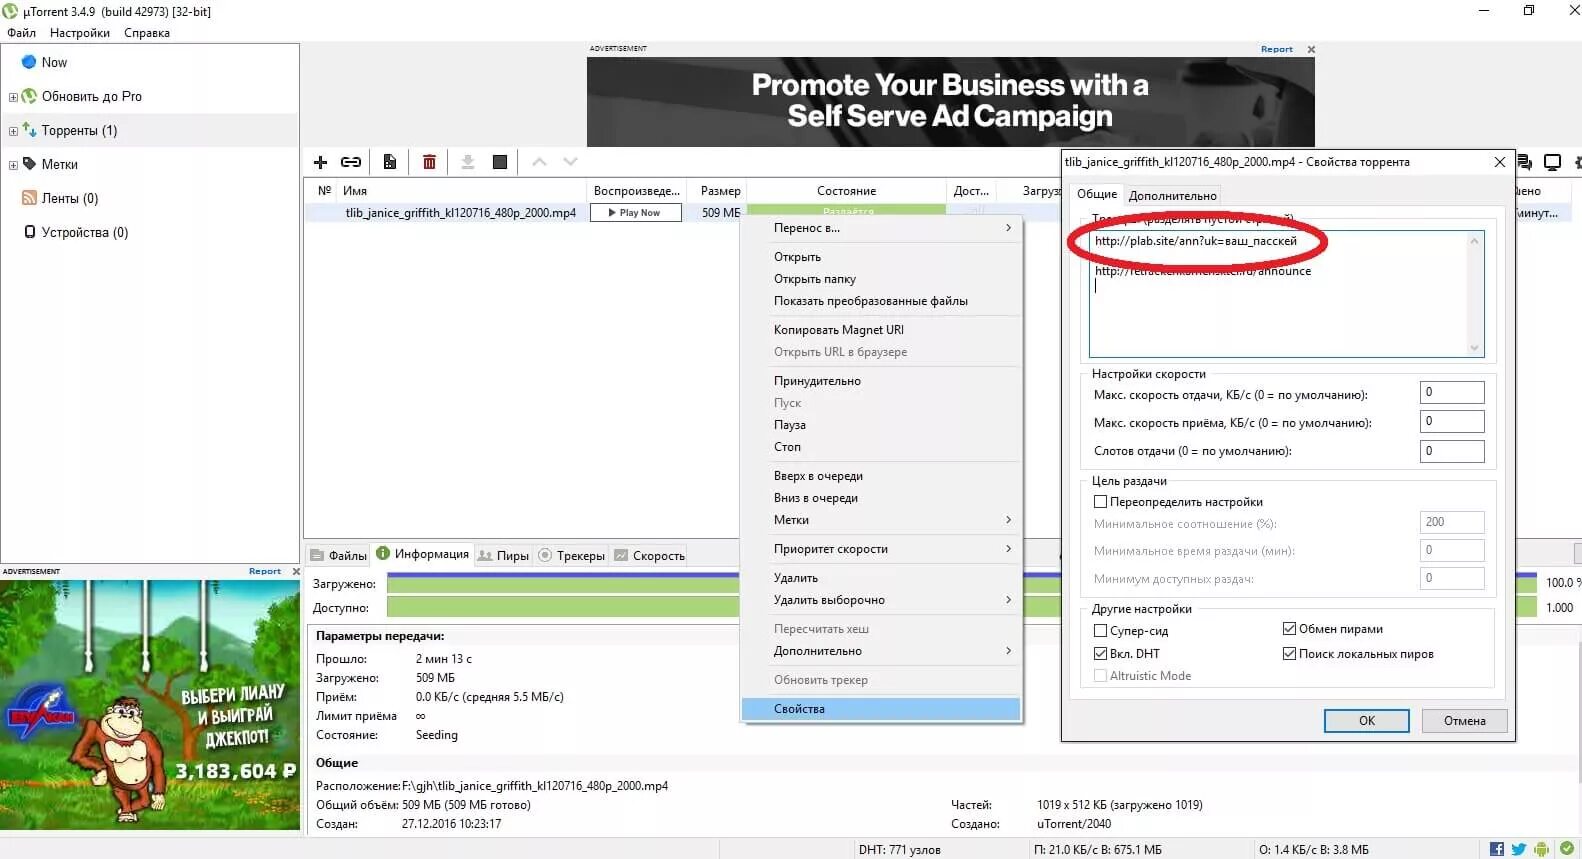The image size is (1582, 859).
Task: Switch to the Дополнительно dialog tab
Action: coord(1172,196)
